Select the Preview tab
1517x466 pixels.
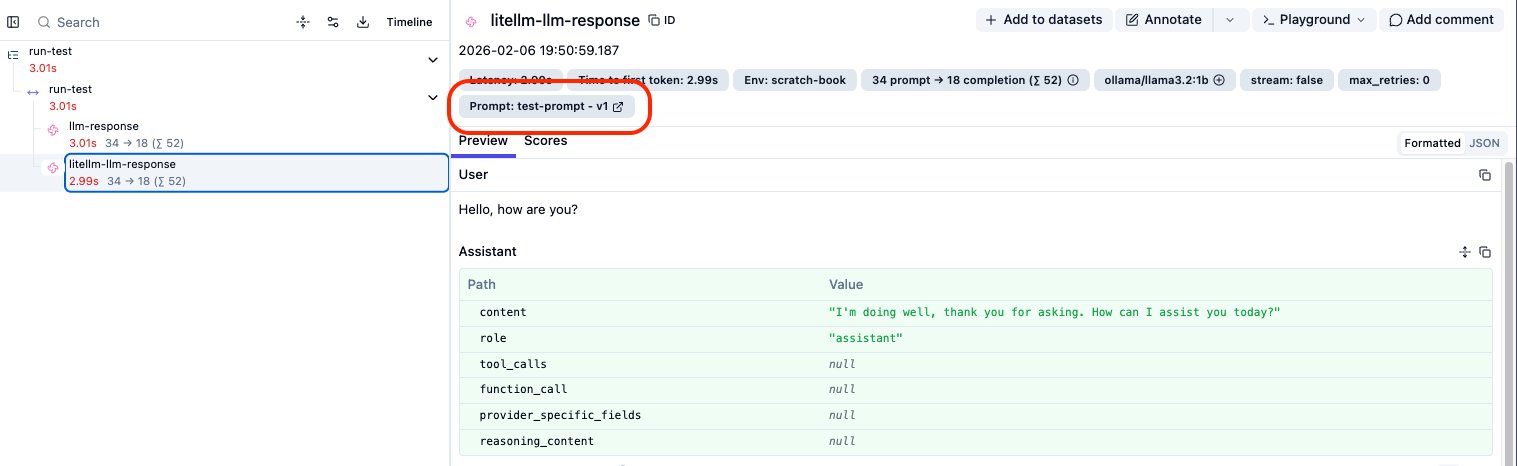click(x=483, y=141)
